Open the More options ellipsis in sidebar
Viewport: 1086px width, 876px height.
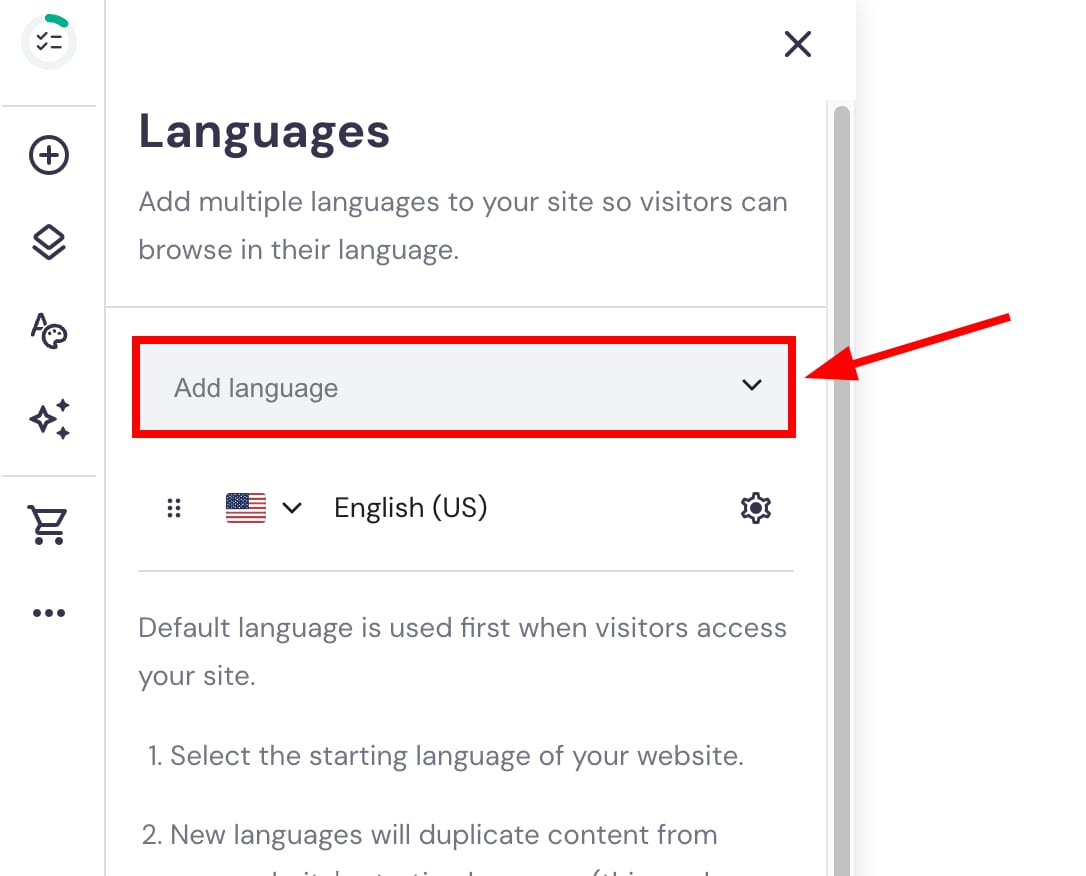(48, 613)
